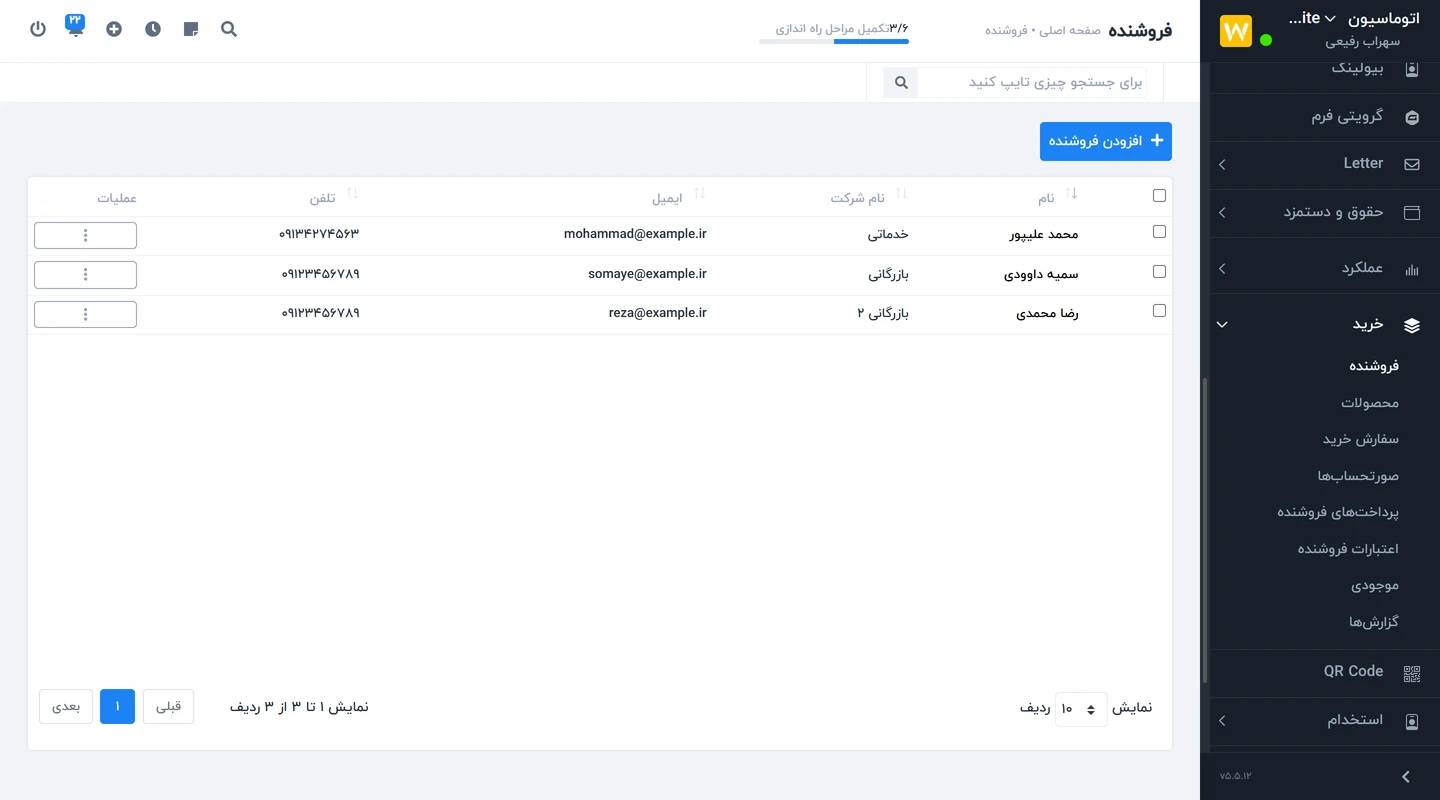
Task: Click the قبلی pagination button
Action: pos(168,706)
